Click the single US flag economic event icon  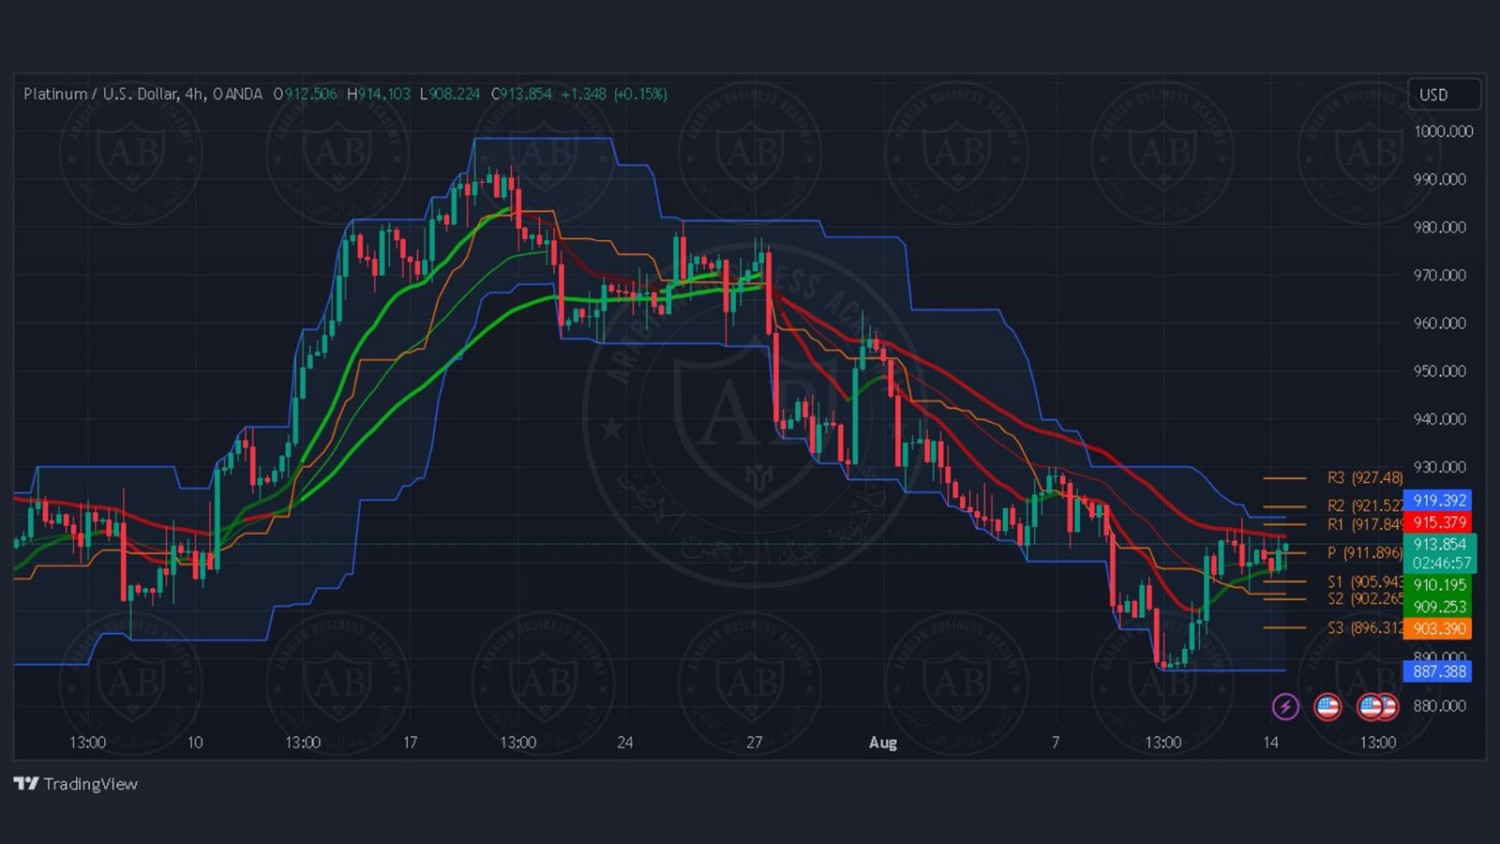1327,707
